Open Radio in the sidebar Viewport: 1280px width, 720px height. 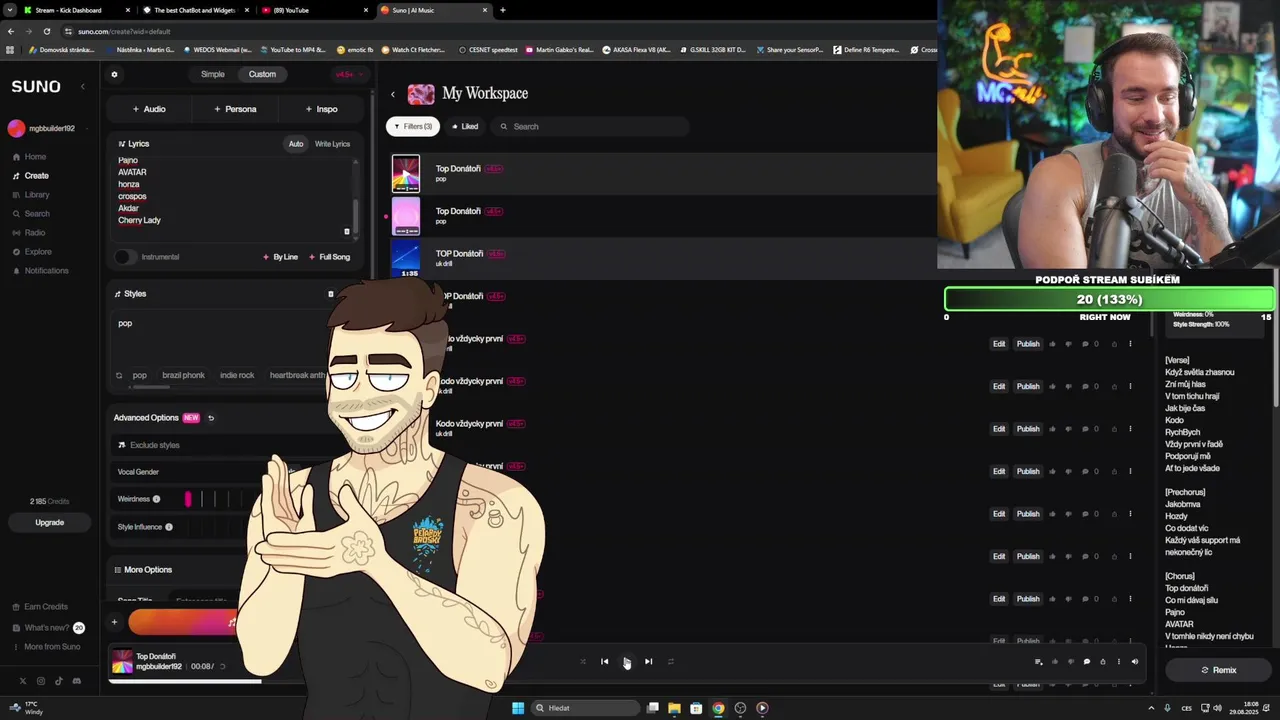point(29,233)
